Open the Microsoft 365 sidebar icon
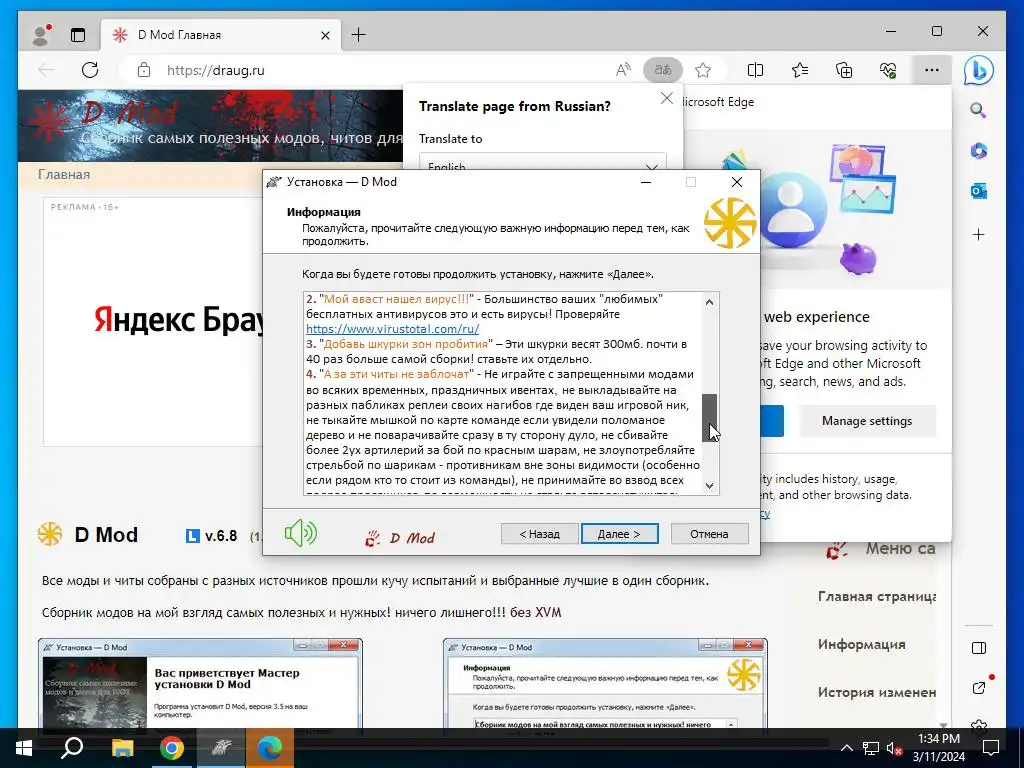This screenshot has width=1024, height=768. tap(978, 151)
